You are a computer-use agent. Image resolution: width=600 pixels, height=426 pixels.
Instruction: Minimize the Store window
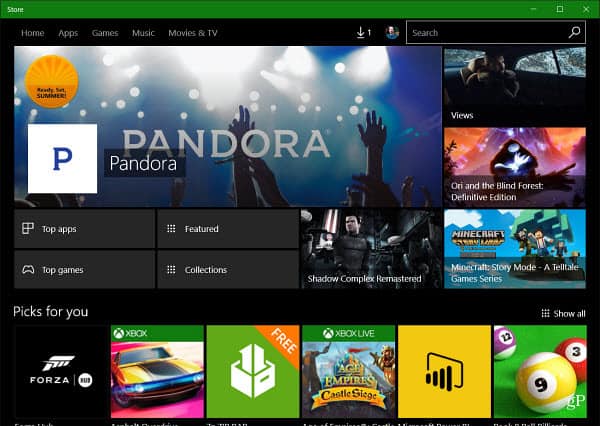(533, 9)
